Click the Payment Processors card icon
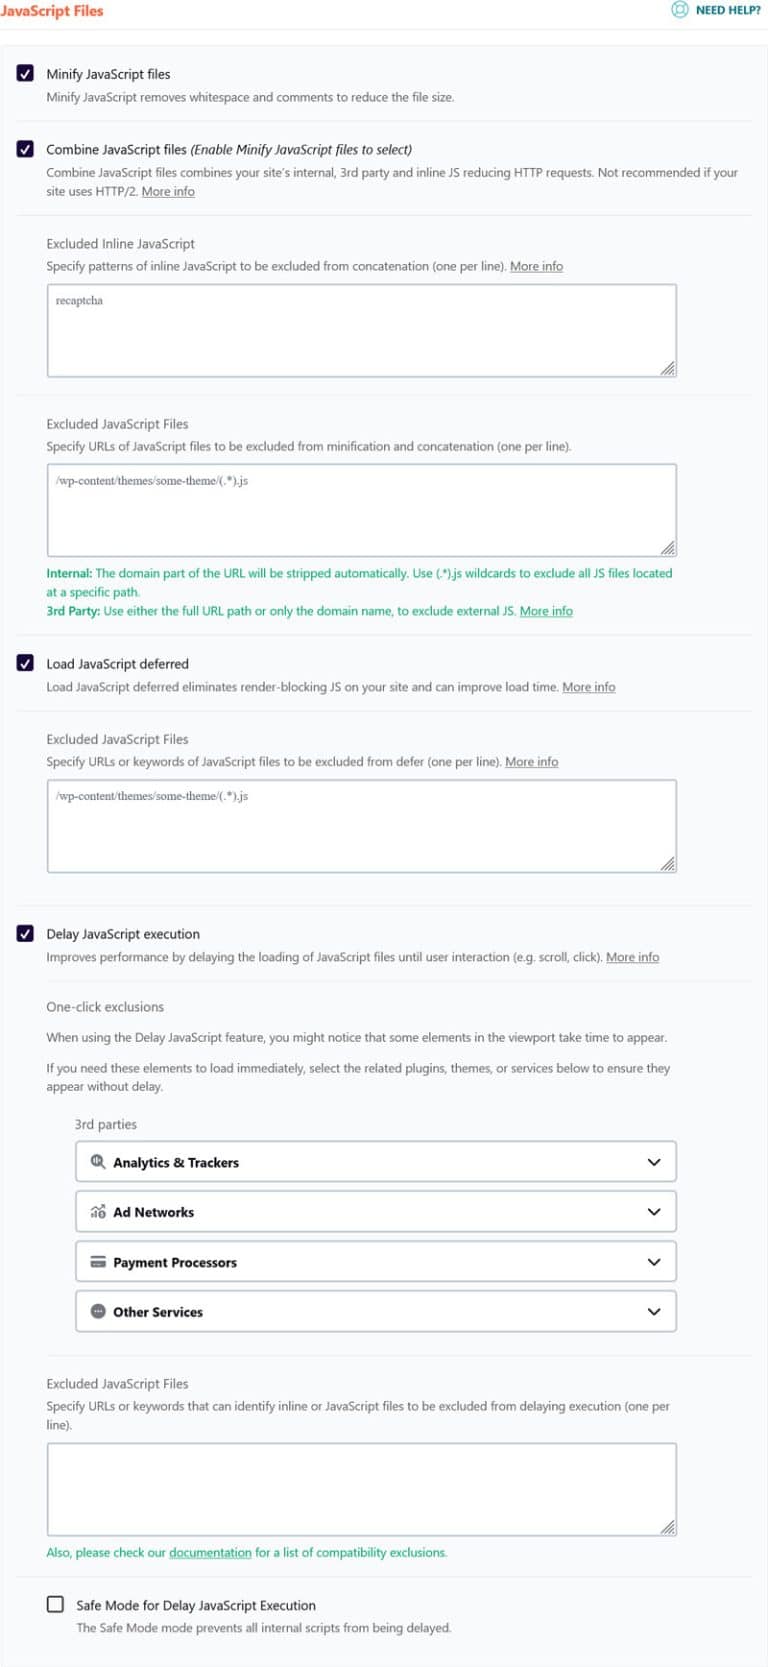768x1667 pixels. [98, 1262]
